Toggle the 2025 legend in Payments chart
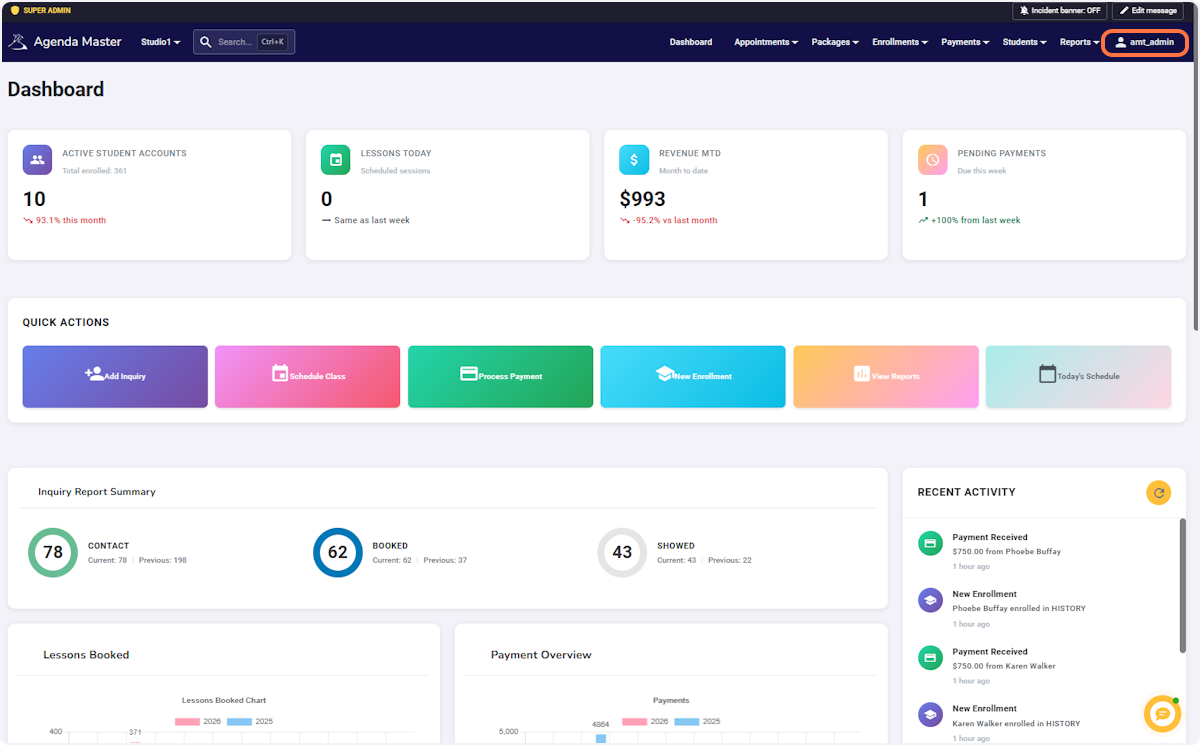Screen dimensions: 1200x745 [x=697, y=721]
